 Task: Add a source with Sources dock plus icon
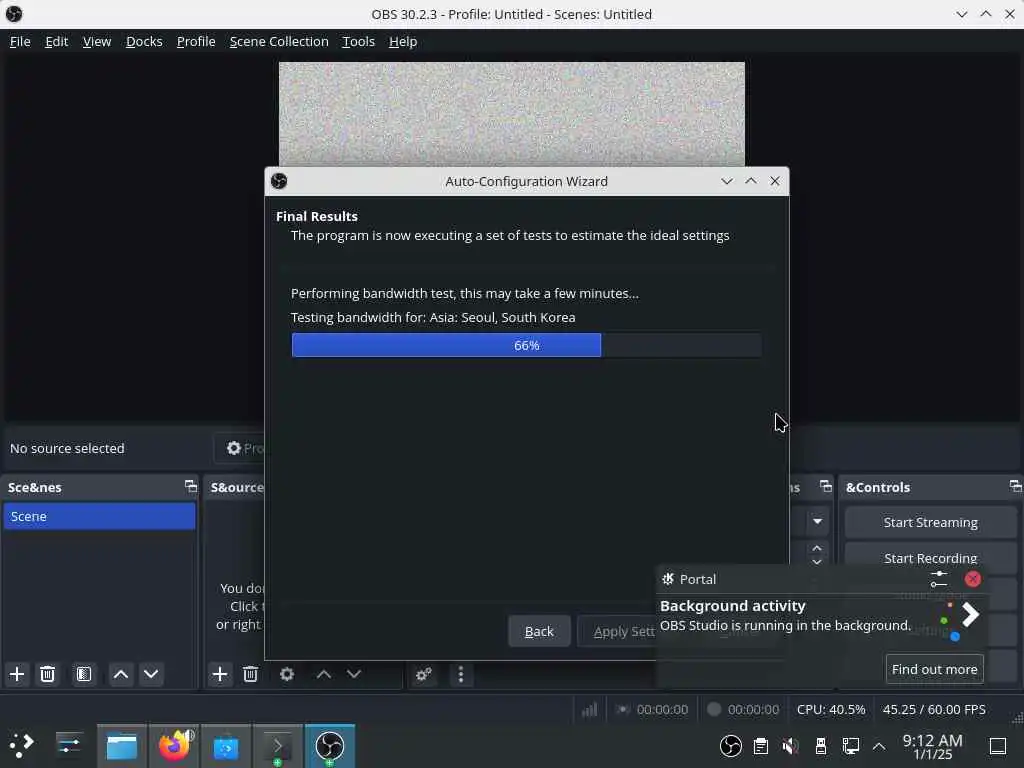[x=220, y=674]
